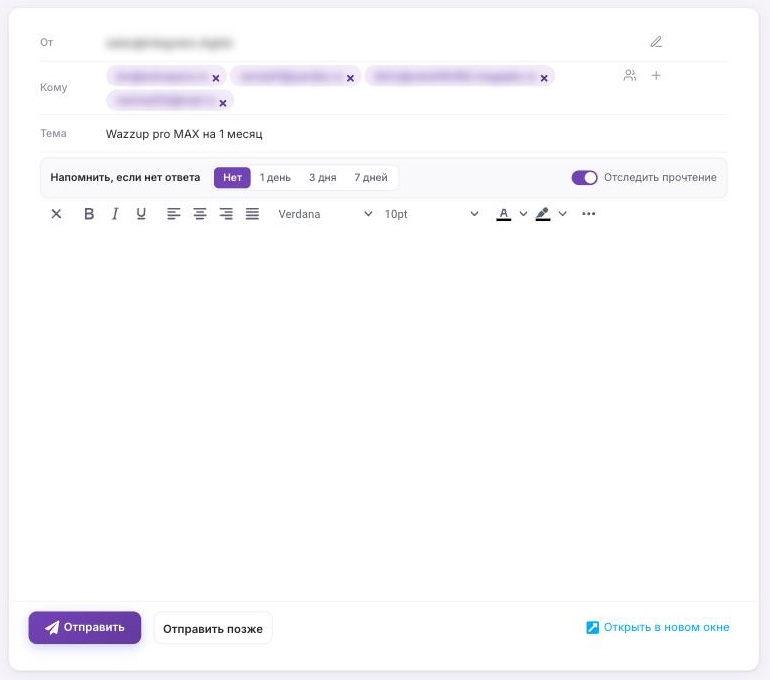Select the 7 дней reminder option
This screenshot has height=680, width=770.
tap(371, 177)
